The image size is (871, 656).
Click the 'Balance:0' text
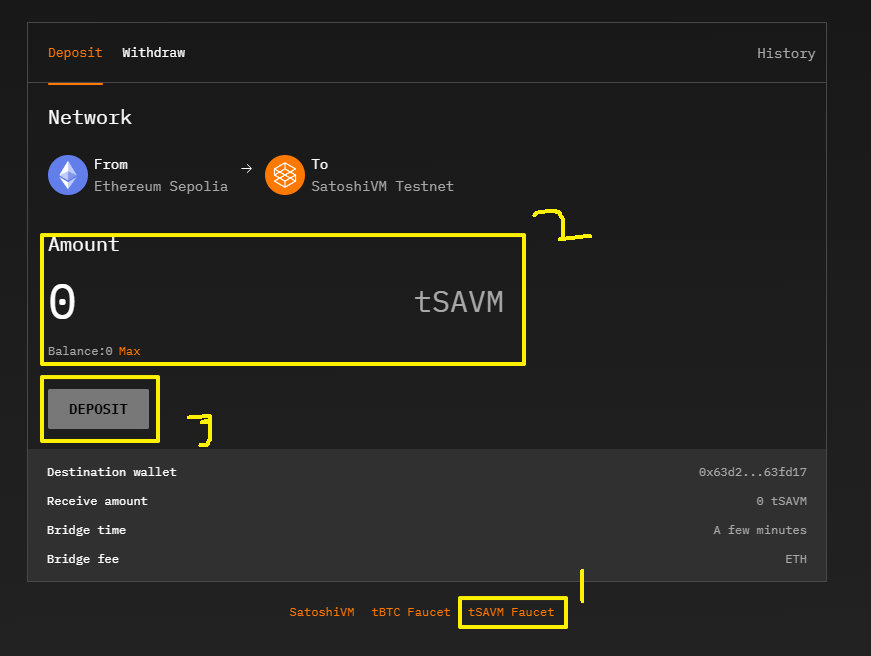pos(80,351)
